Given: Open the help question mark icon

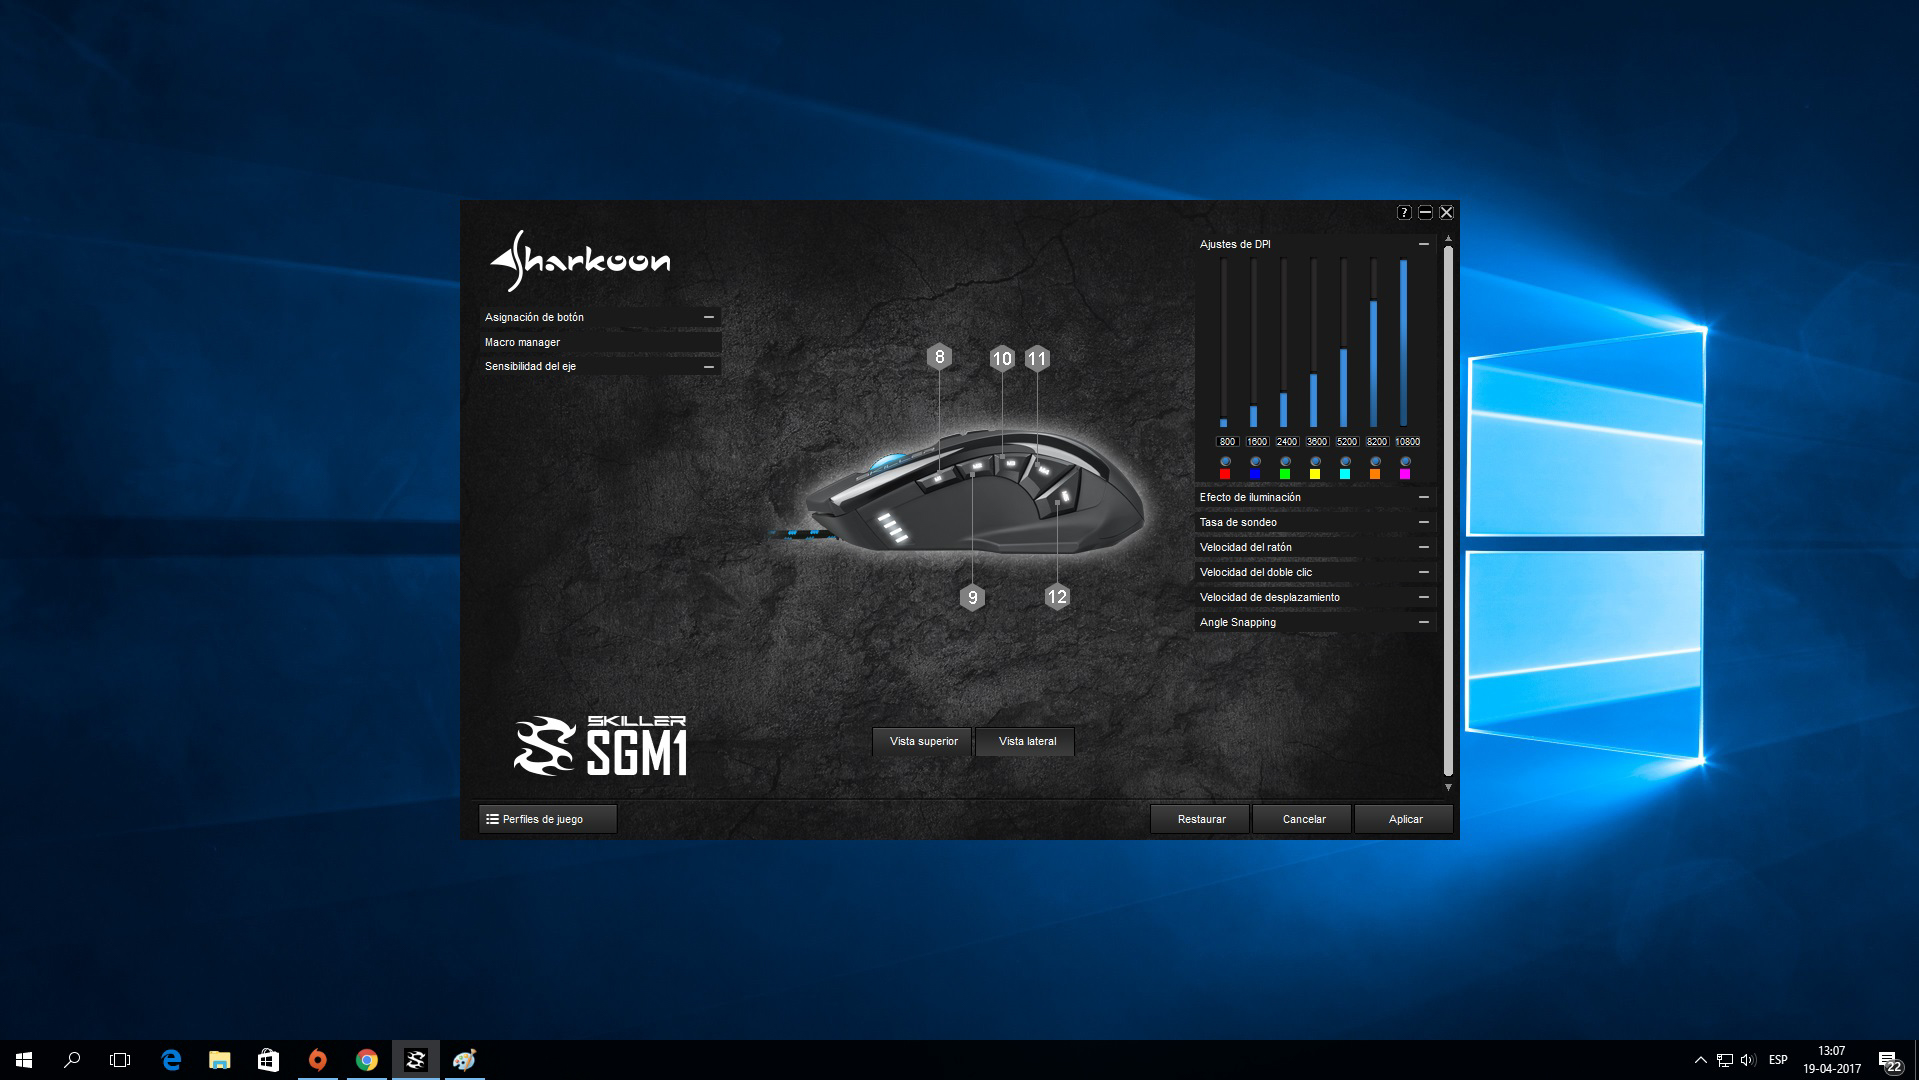Looking at the screenshot, I should [x=1404, y=212].
